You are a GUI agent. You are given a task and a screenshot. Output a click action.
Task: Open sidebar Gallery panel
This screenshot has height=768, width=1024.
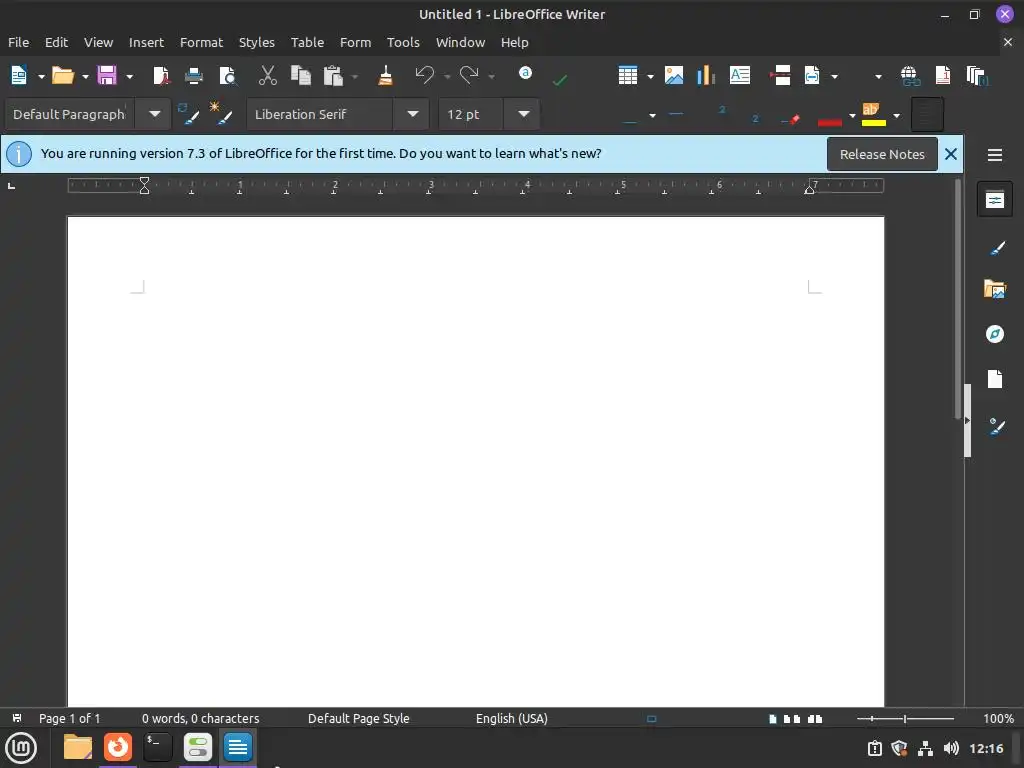pyautogui.click(x=995, y=289)
